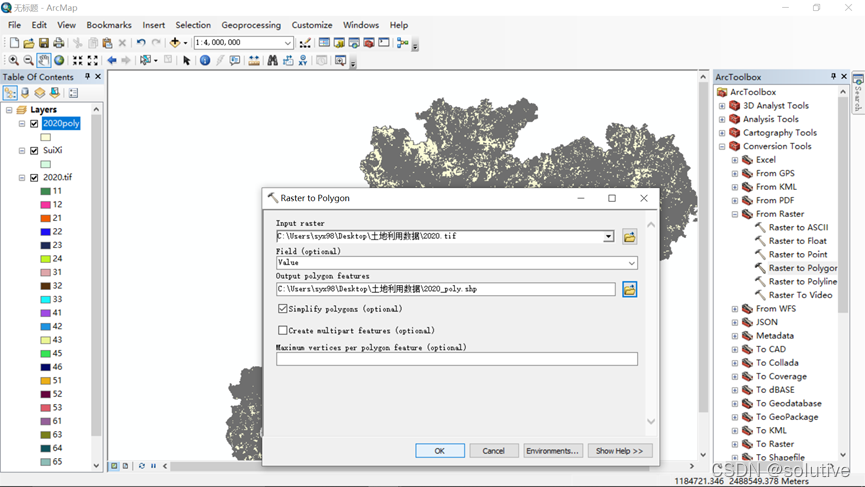
Task: Click the Maximum vertices per polygon field
Action: tap(457, 359)
